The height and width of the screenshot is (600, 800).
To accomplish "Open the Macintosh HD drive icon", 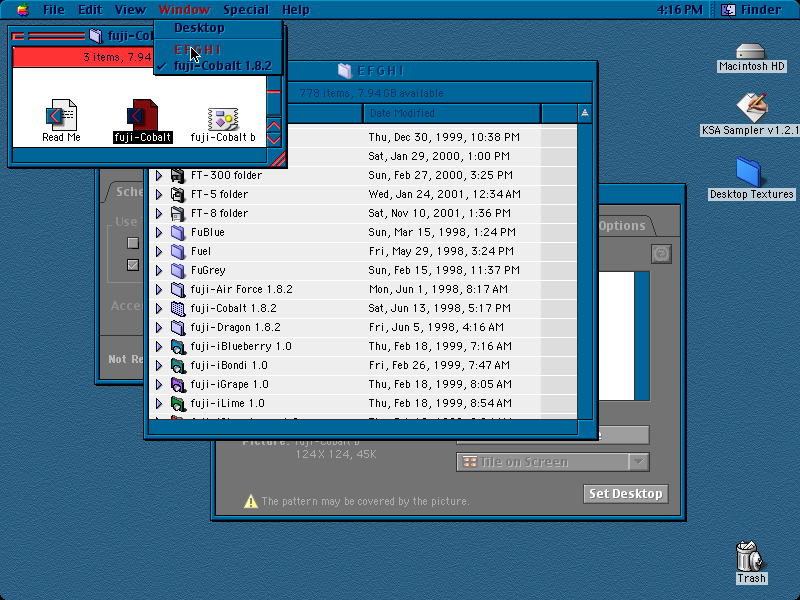I will coord(750,52).
